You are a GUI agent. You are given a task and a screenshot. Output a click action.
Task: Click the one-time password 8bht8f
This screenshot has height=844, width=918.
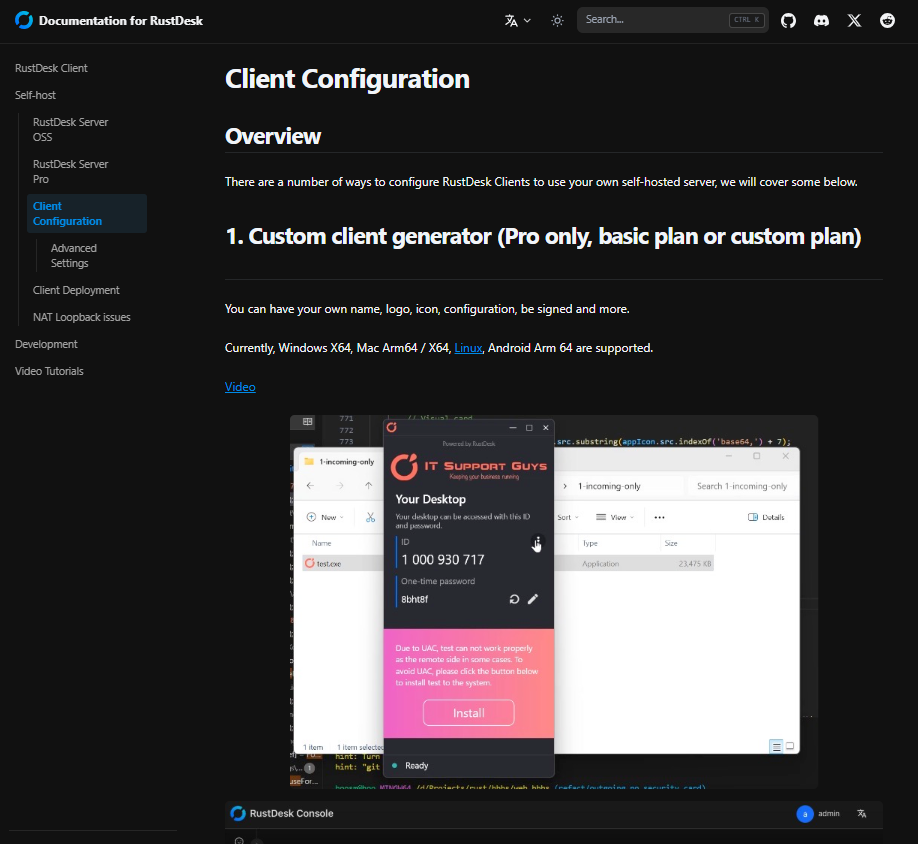coord(415,599)
